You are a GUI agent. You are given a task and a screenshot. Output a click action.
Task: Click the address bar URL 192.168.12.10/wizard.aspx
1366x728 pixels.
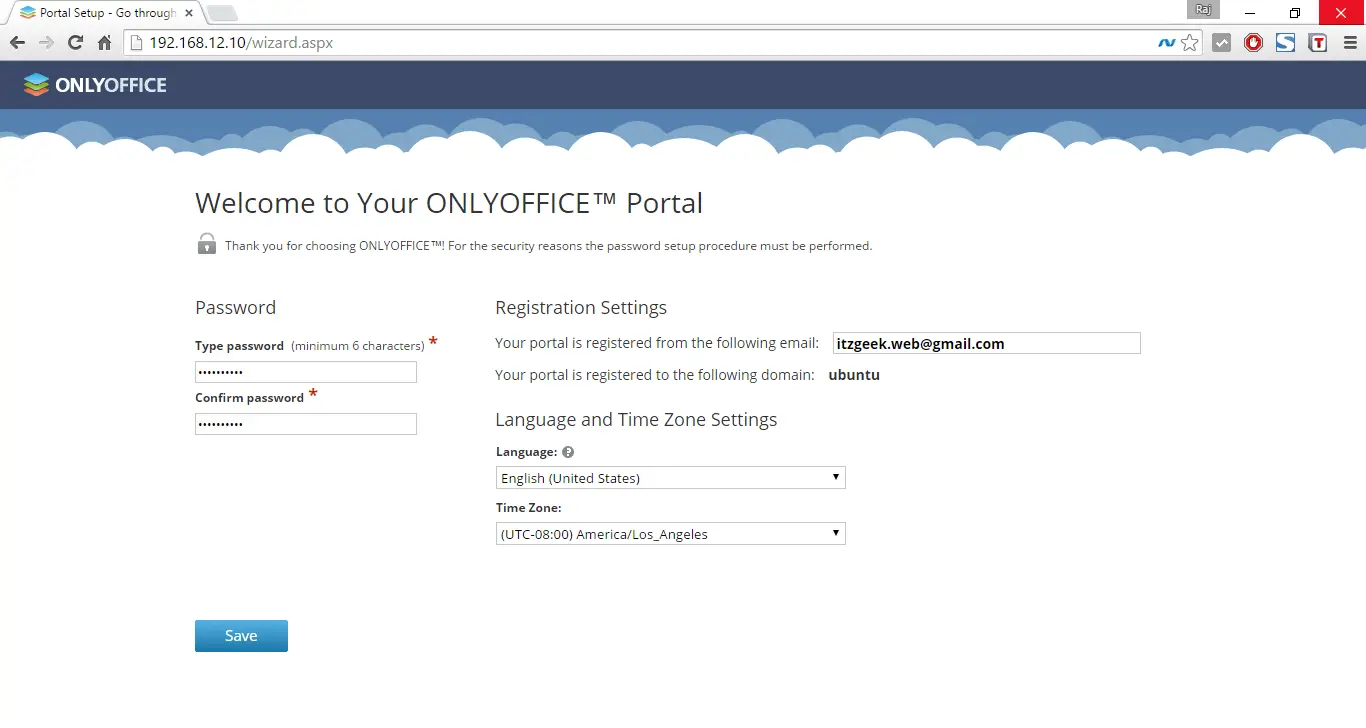tap(241, 43)
